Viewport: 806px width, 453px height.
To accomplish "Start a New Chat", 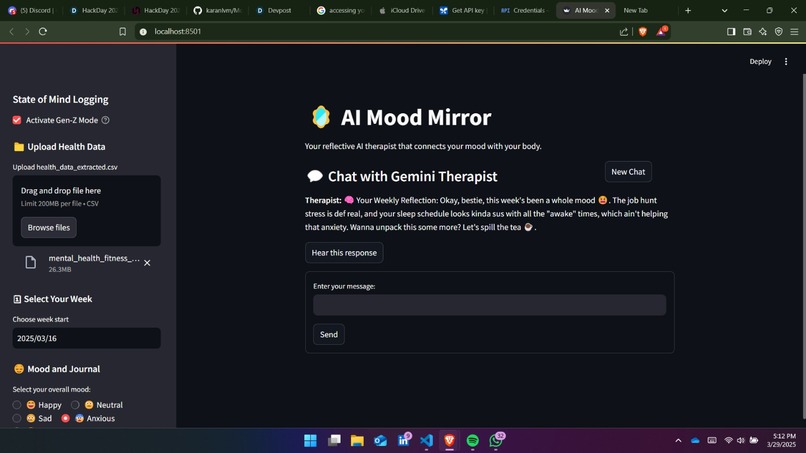I will 628,172.
